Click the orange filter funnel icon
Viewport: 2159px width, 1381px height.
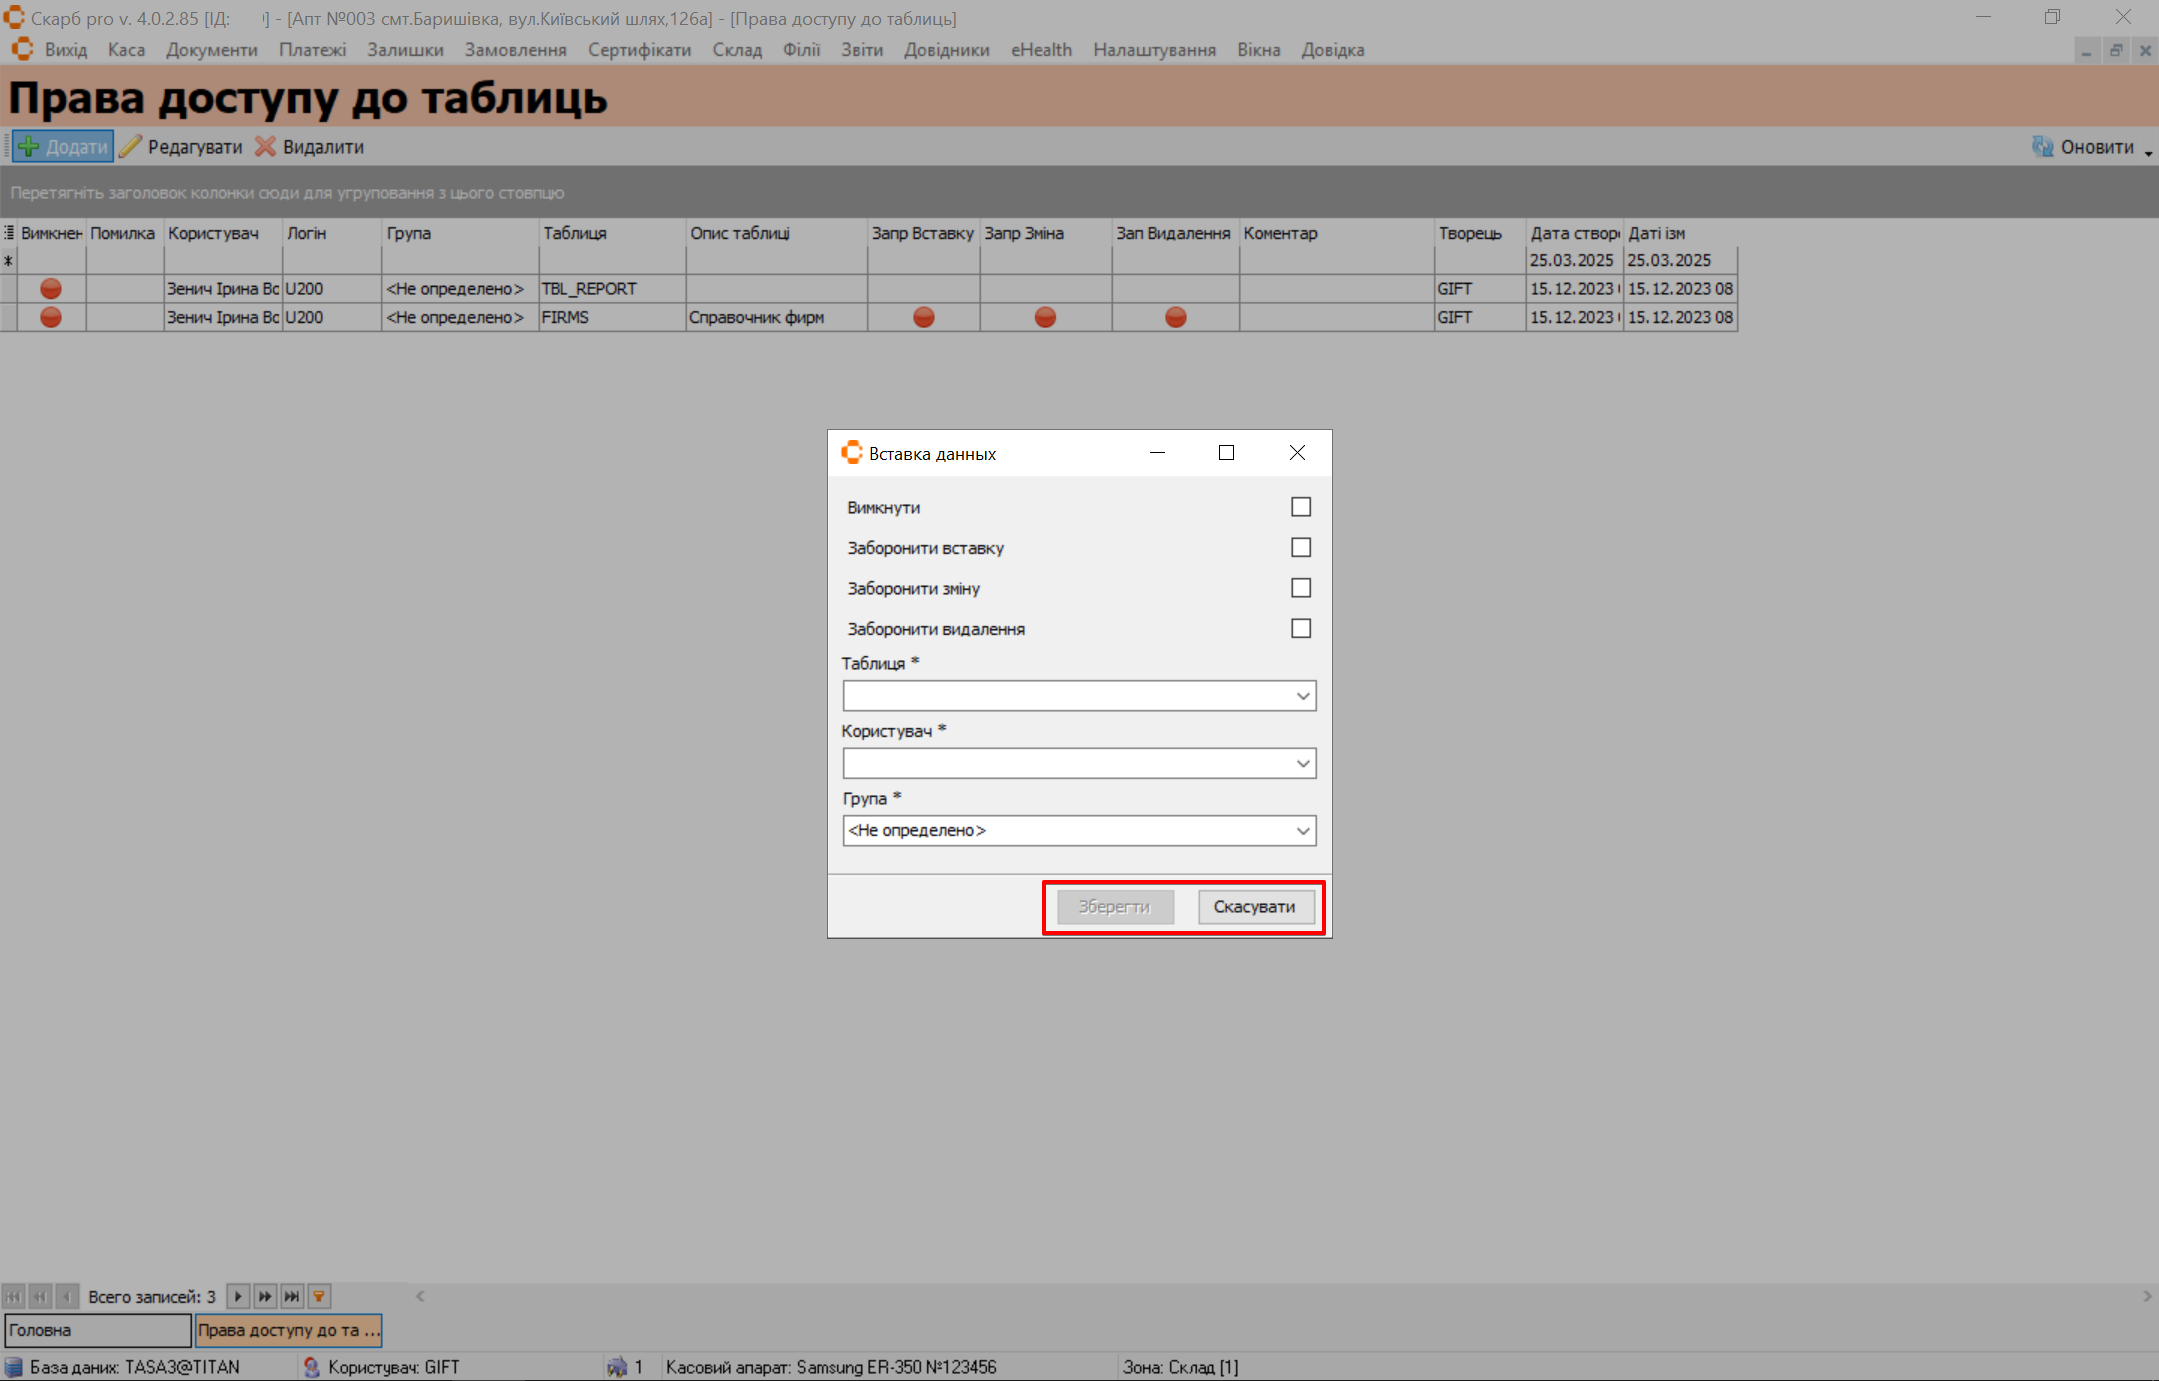tap(319, 1296)
